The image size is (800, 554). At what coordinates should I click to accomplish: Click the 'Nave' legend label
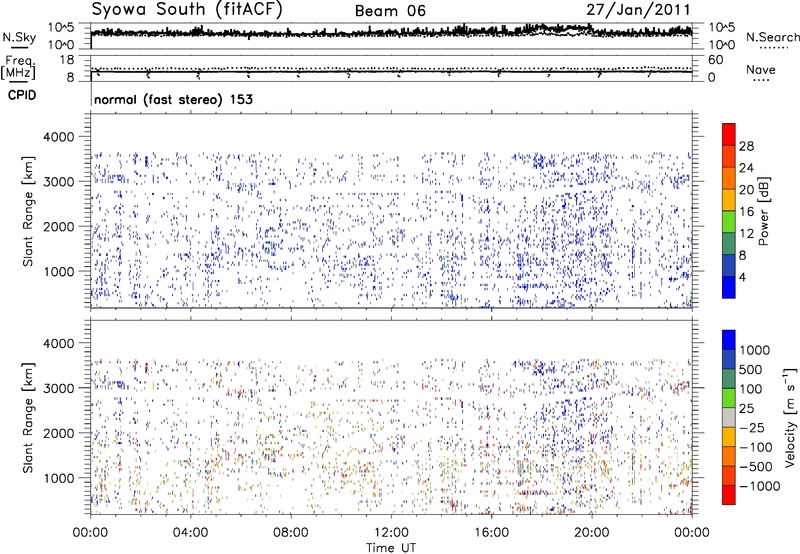(x=761, y=70)
